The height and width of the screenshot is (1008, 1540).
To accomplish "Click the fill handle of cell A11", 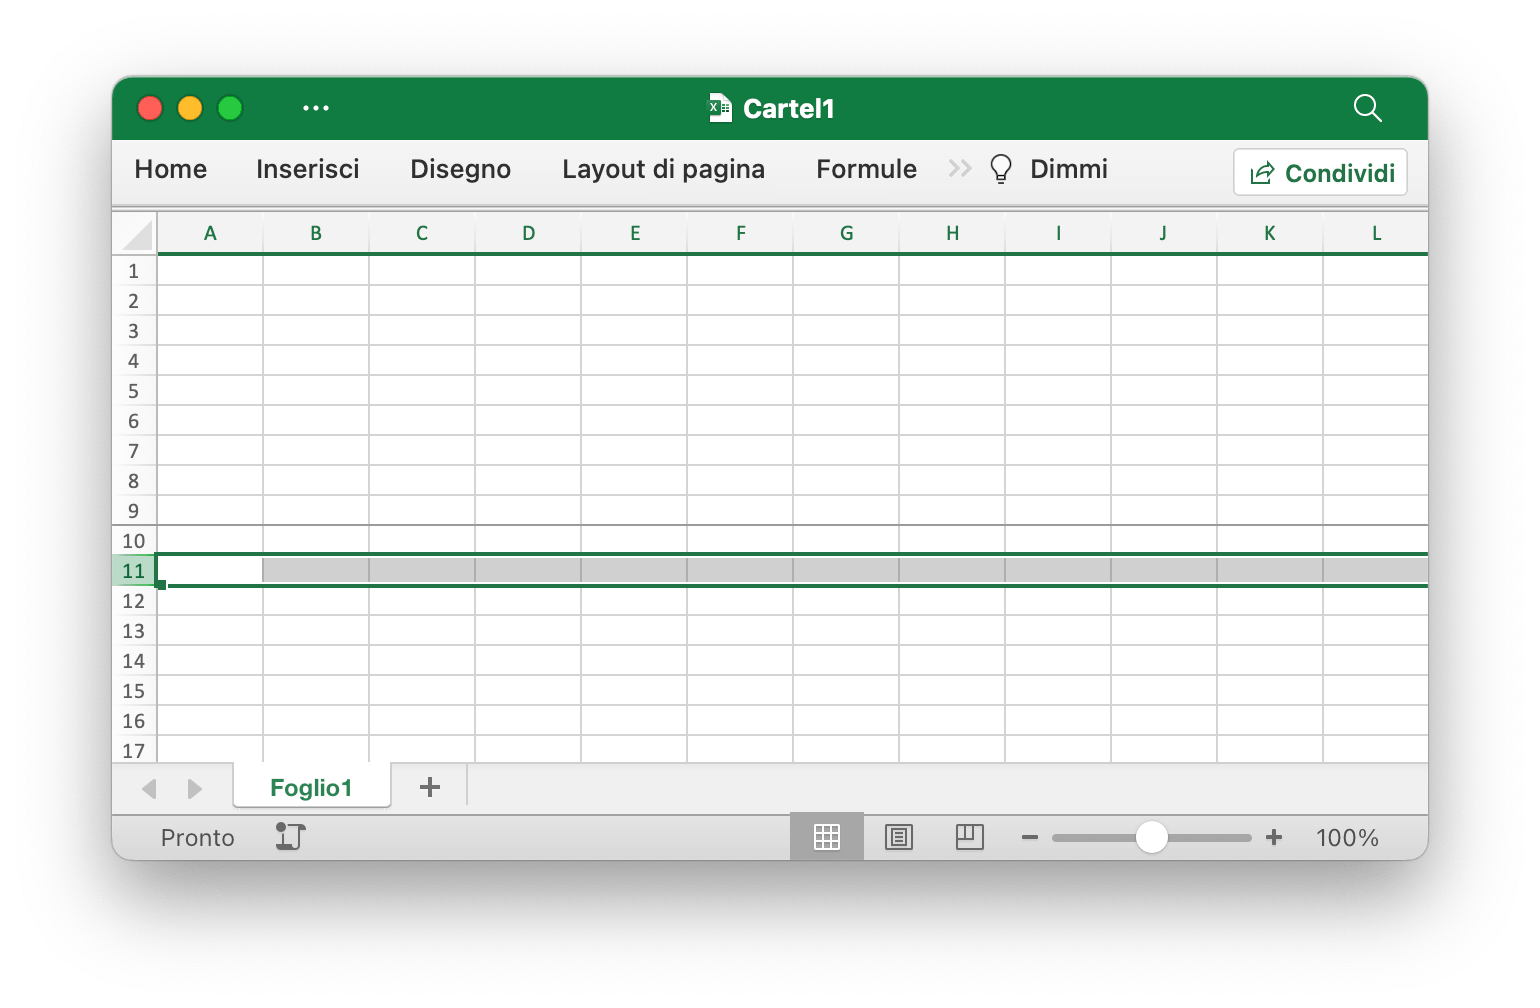I will 161,585.
